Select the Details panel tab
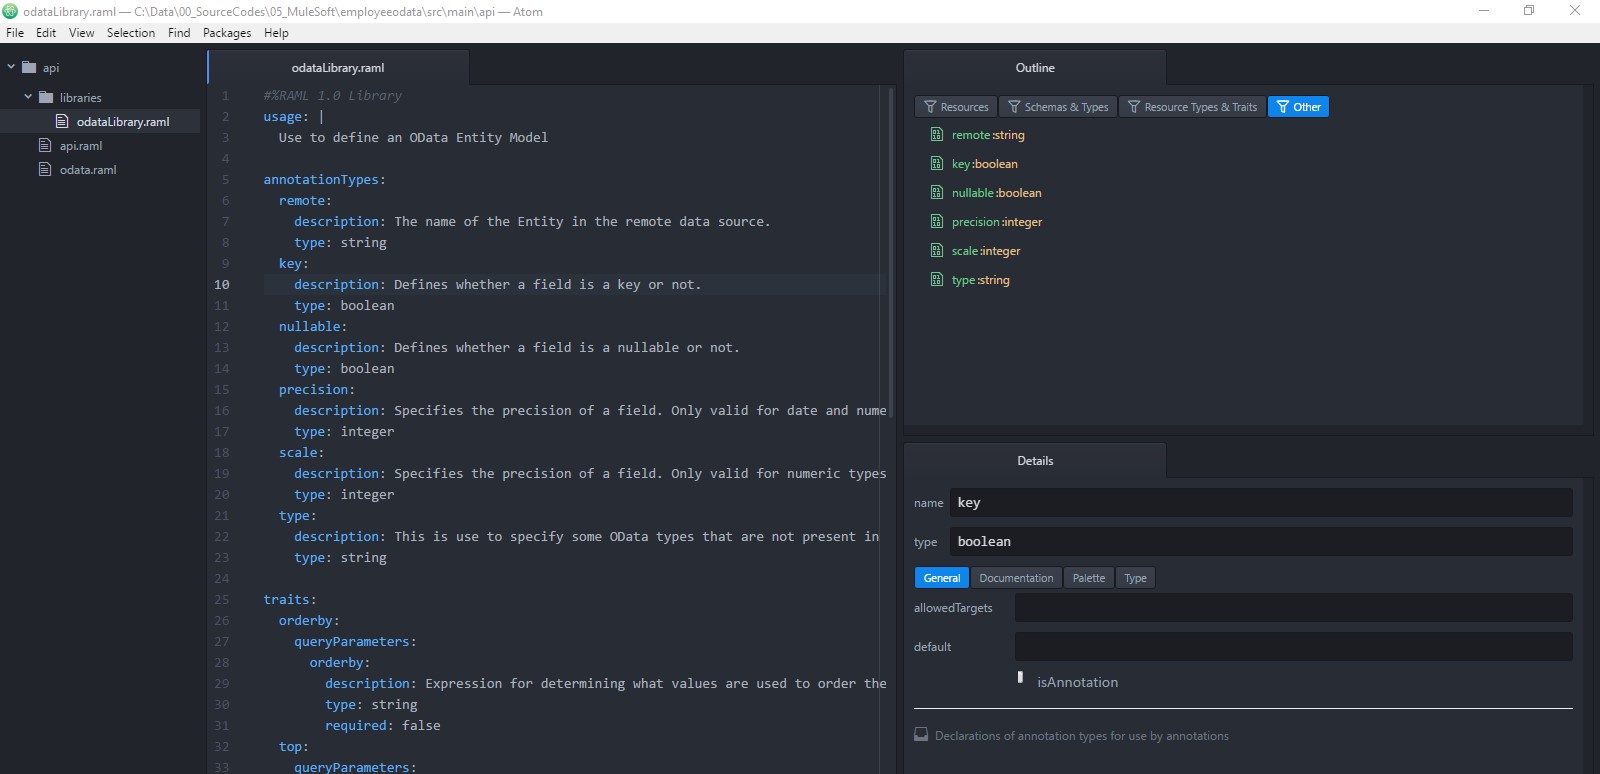 pos(1035,461)
